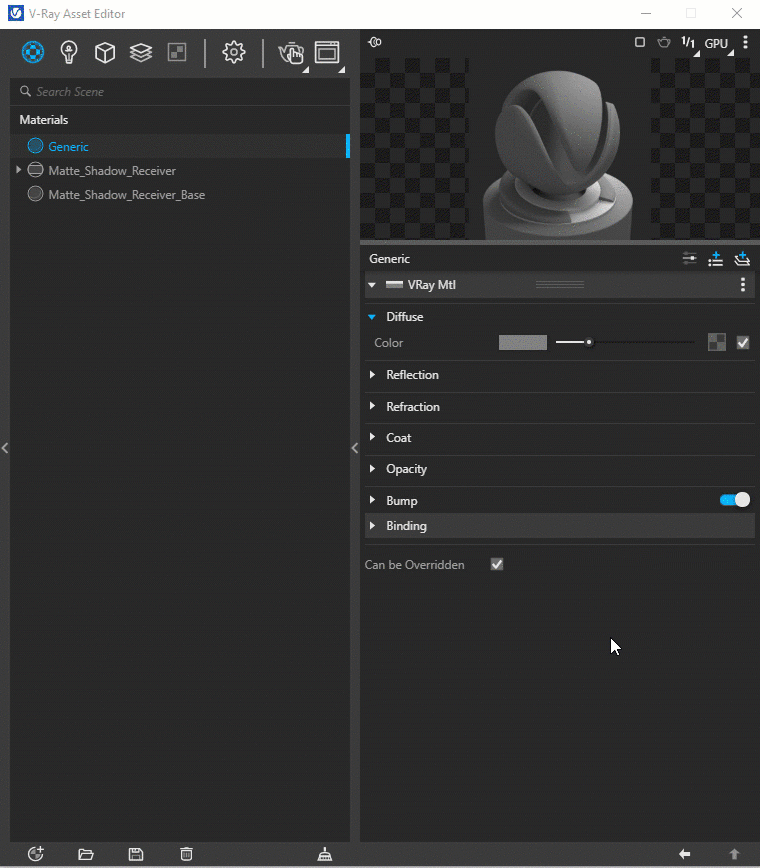The image size is (760, 868).
Task: Open the Lights category bulb icon
Action: pyautogui.click(x=69, y=53)
